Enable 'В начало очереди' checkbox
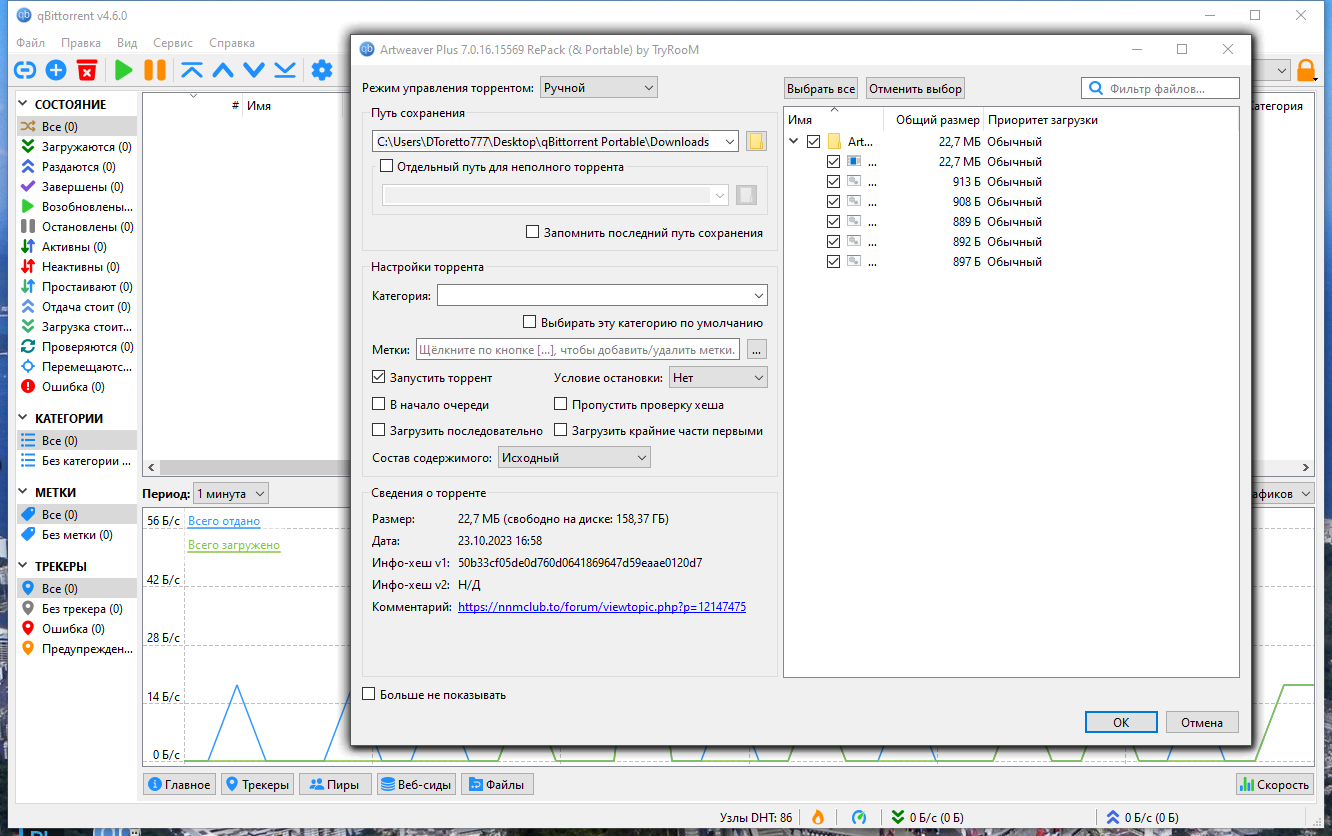This screenshot has width=1332, height=836. 379,405
